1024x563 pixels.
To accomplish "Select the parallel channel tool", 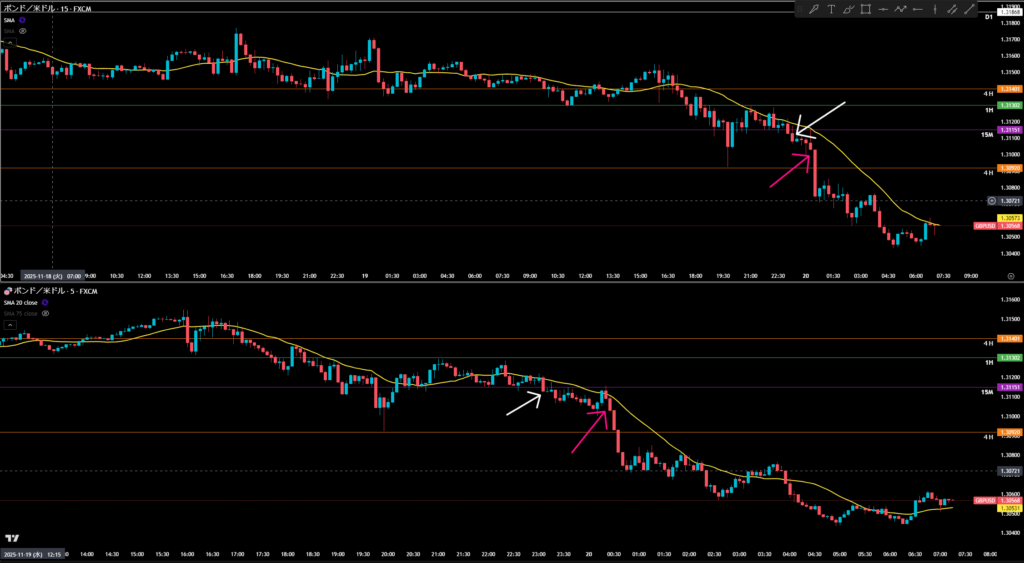I will (x=952, y=9).
